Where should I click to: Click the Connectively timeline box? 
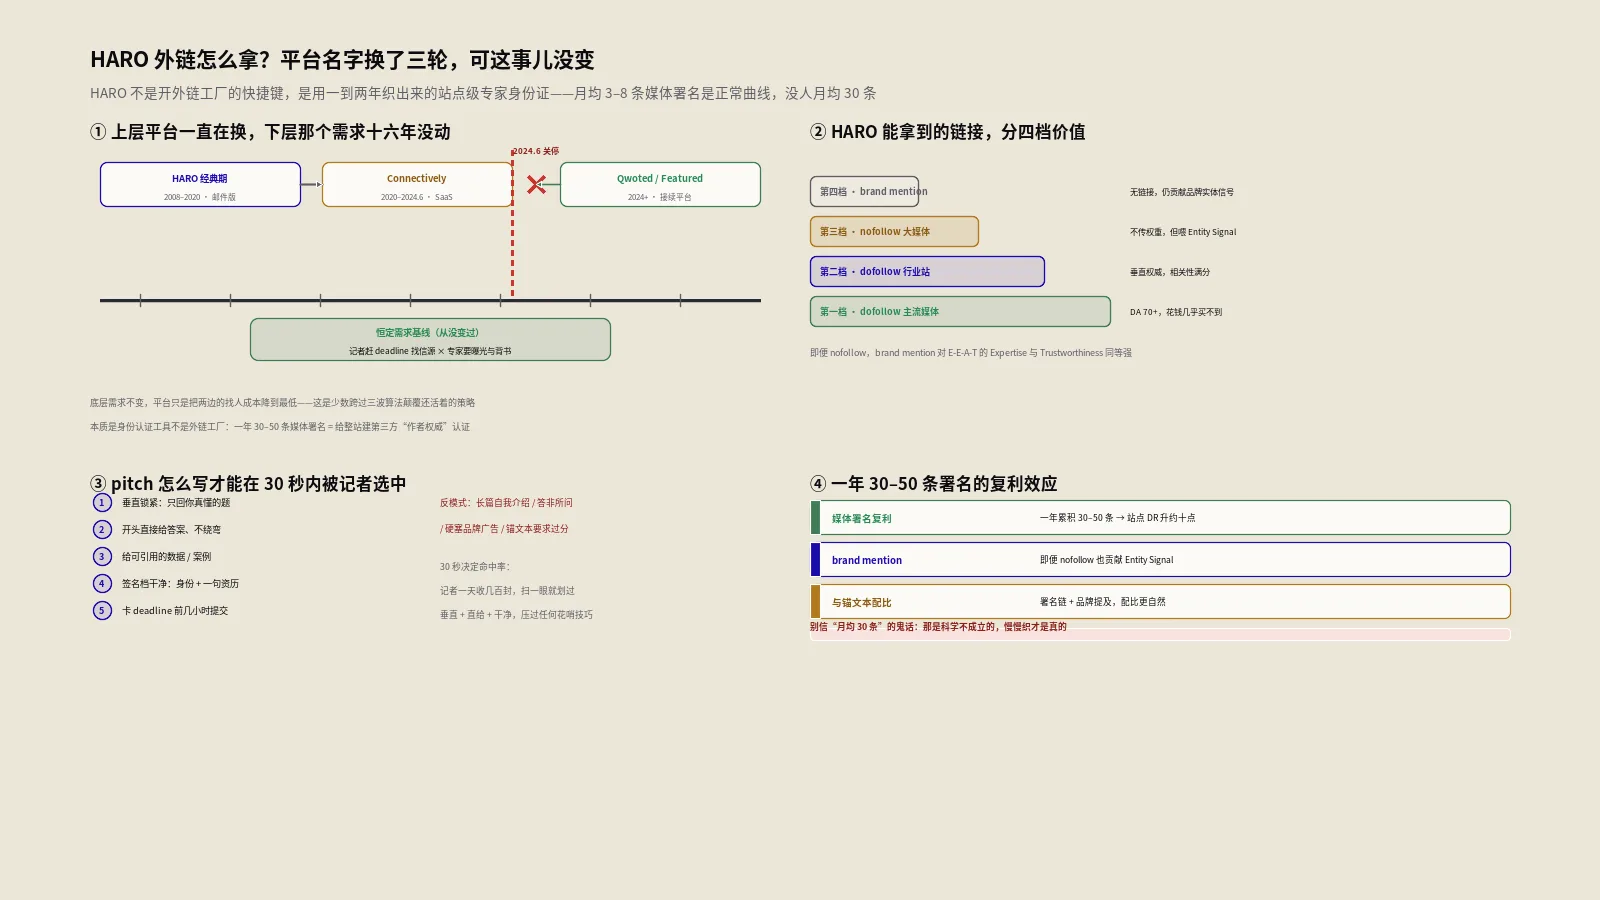click(417, 185)
